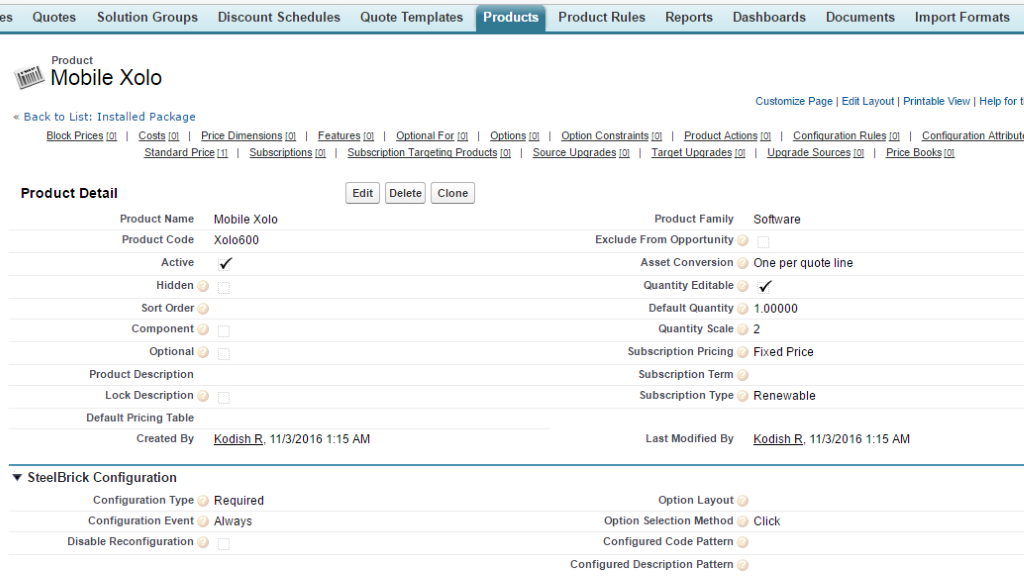Toggle the Lock Description checkbox

(224, 397)
